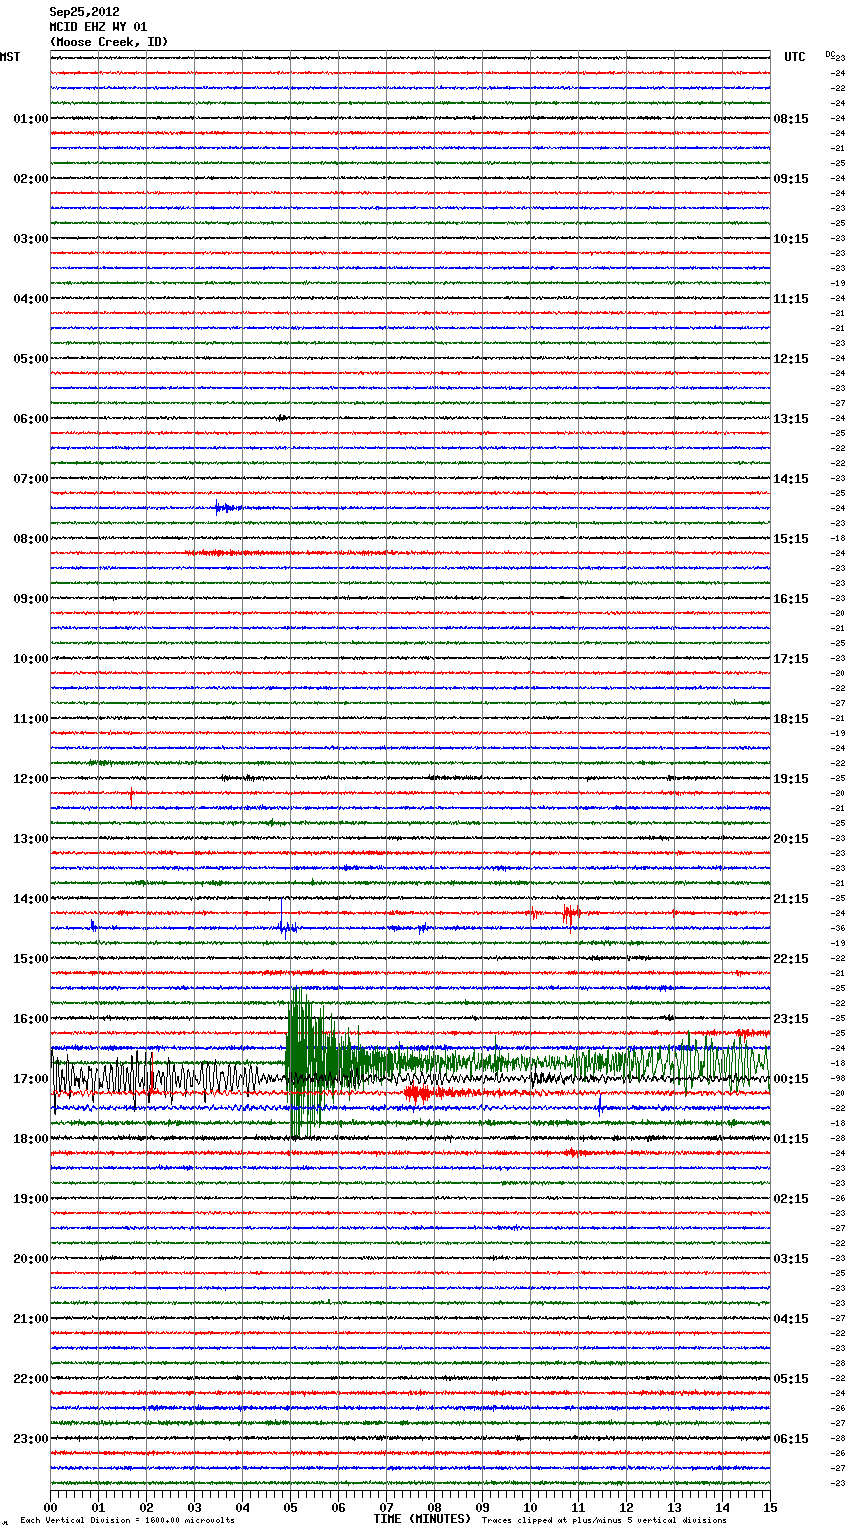The height and width of the screenshot is (1534, 850).
Task: Select the '18:00' MST hour label
Action: click(31, 1139)
